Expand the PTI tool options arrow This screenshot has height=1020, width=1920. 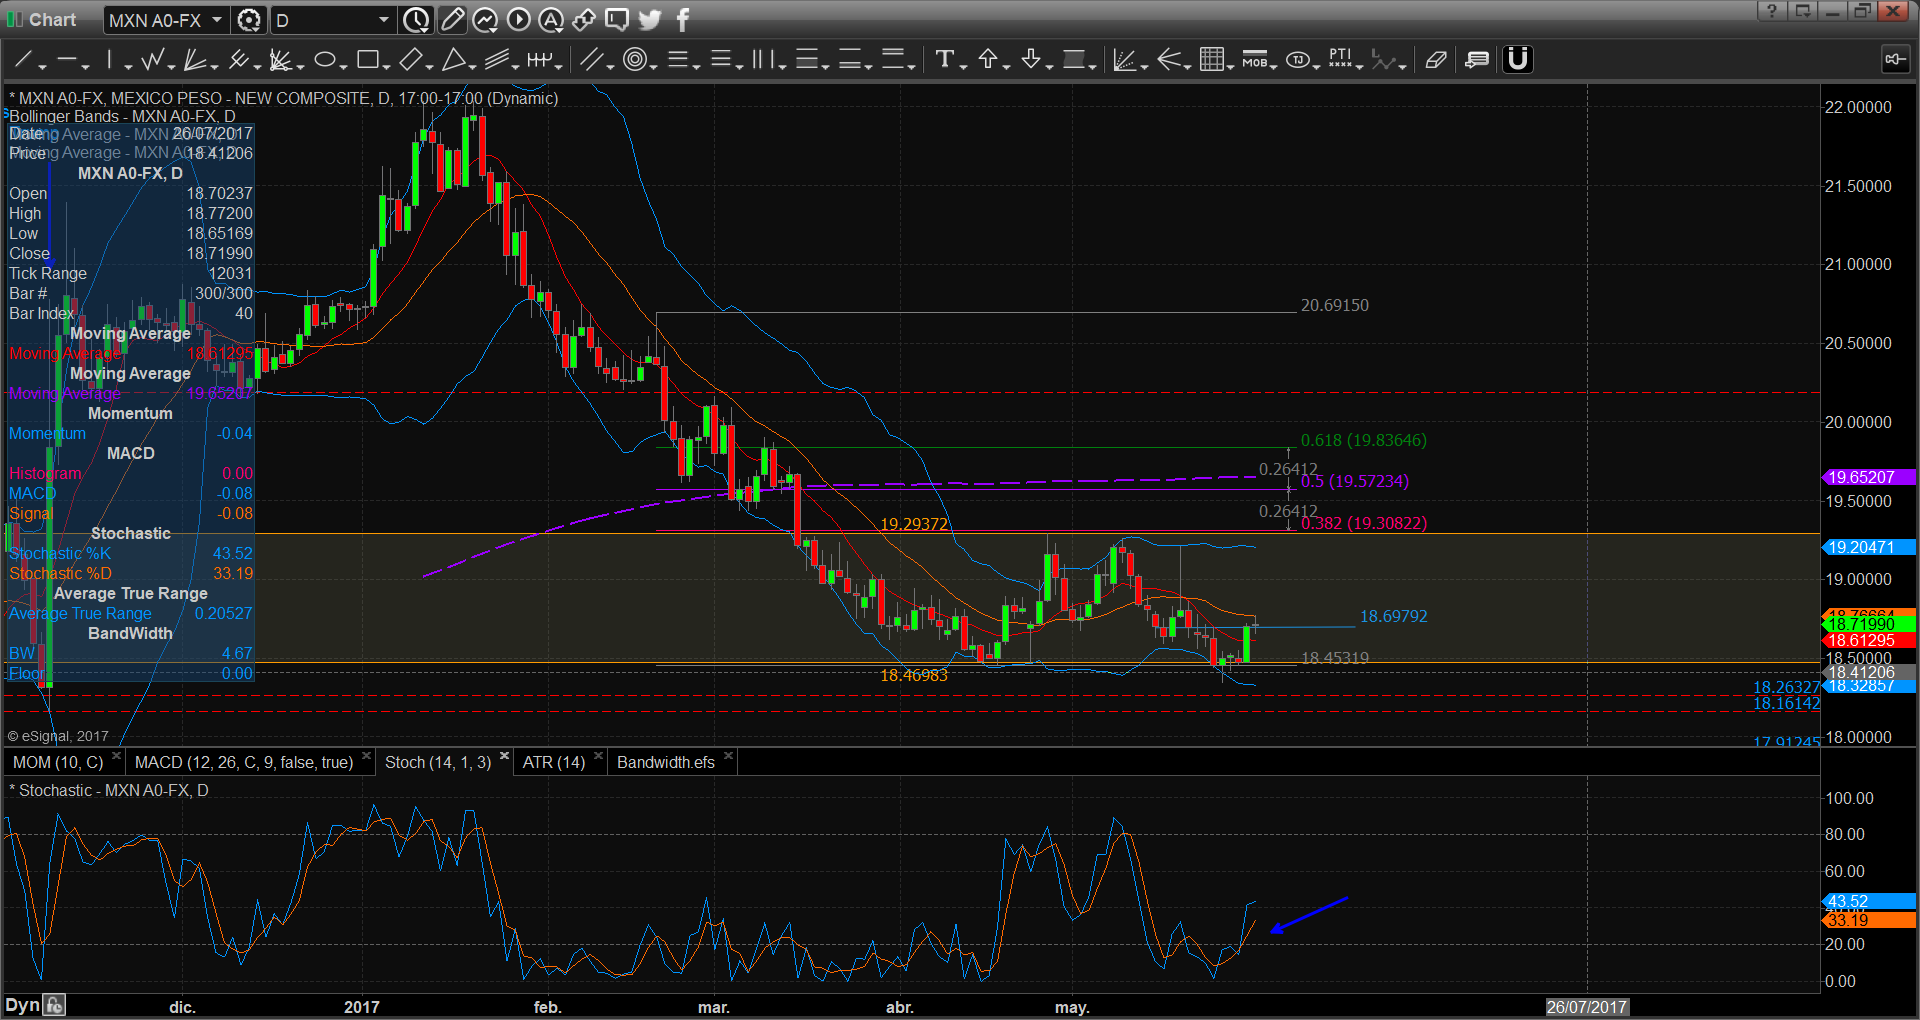[x=1359, y=66]
